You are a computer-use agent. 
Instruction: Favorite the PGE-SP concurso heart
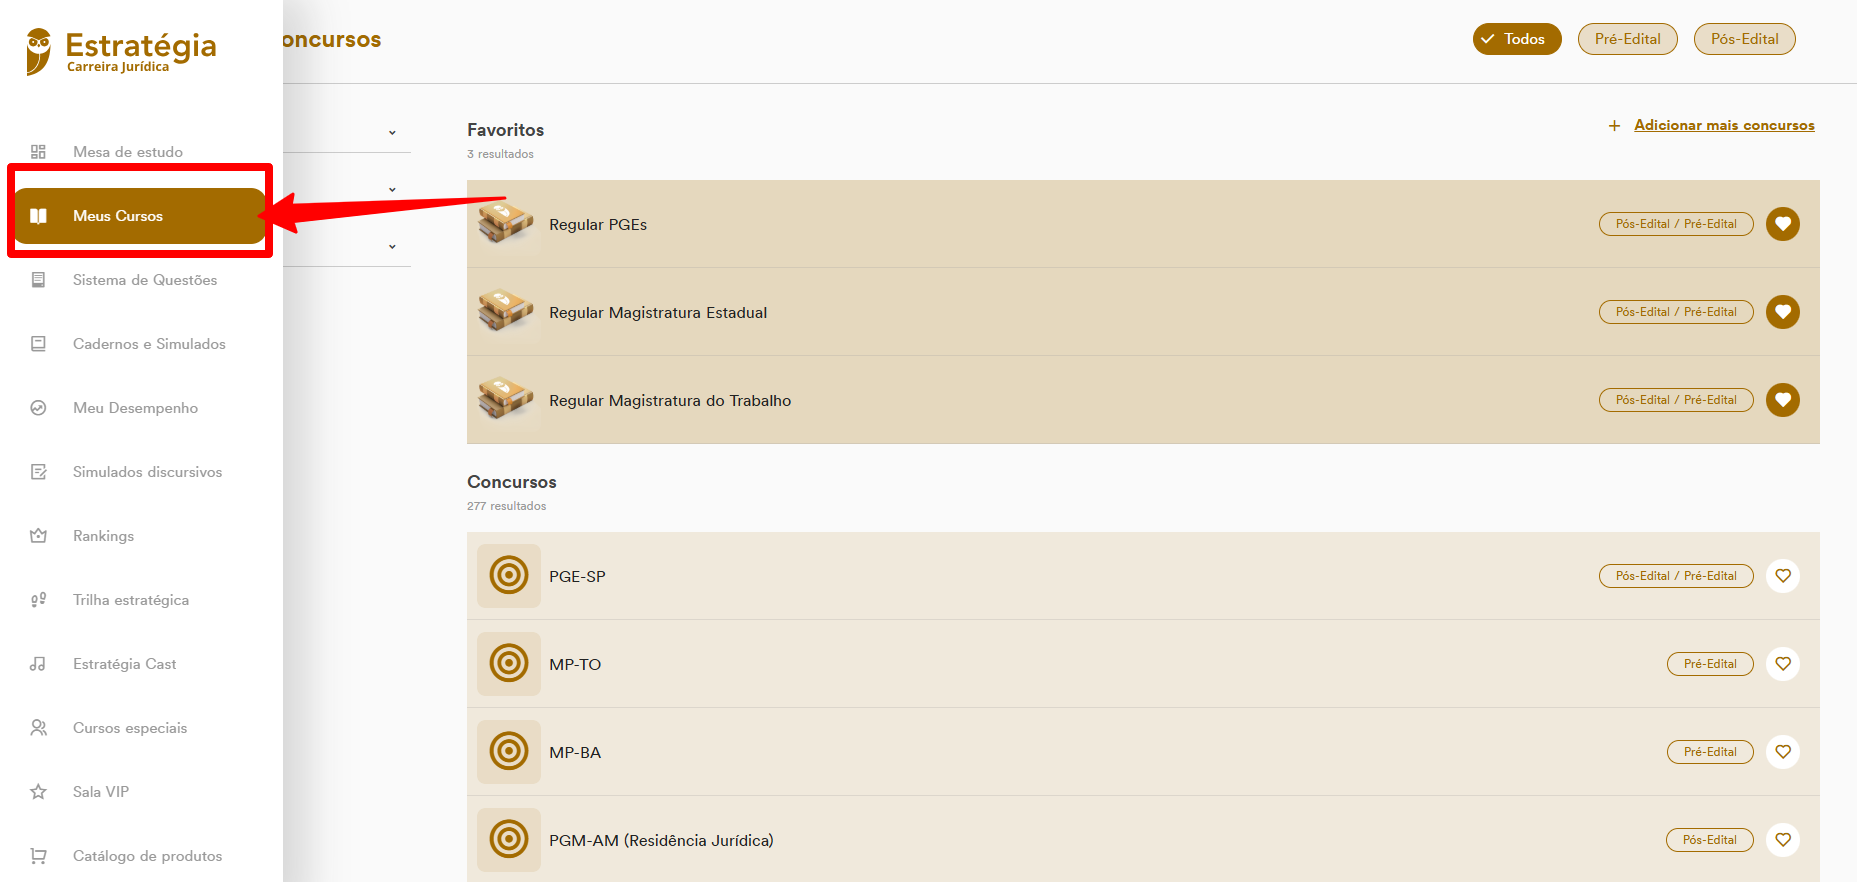tap(1782, 576)
